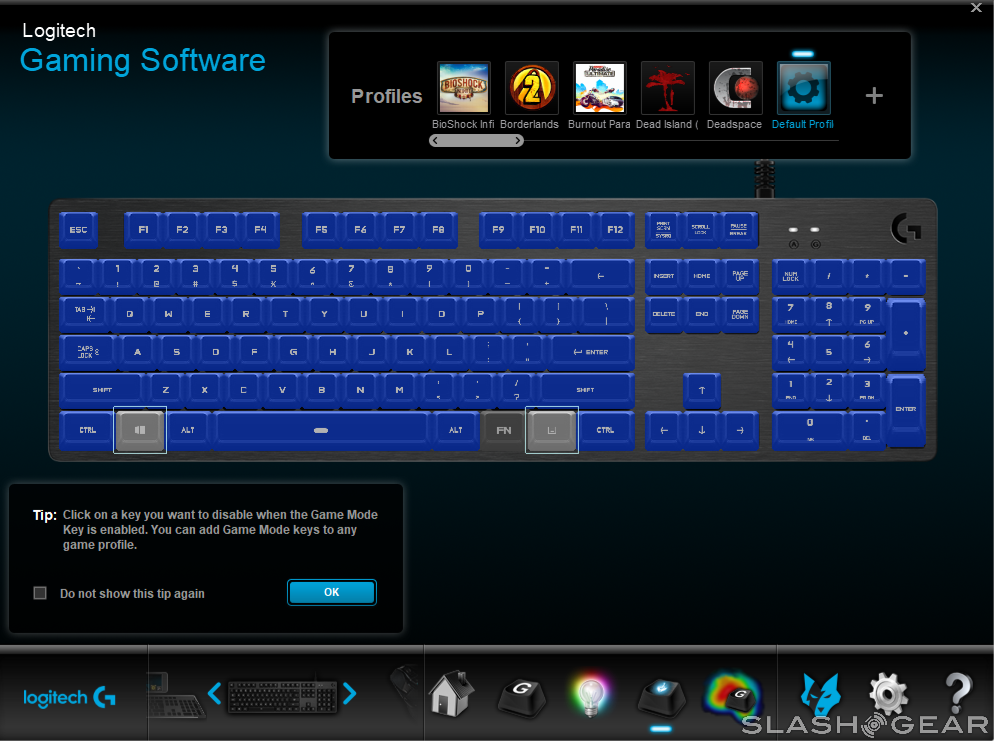Check Do not show this tip again

point(40,593)
